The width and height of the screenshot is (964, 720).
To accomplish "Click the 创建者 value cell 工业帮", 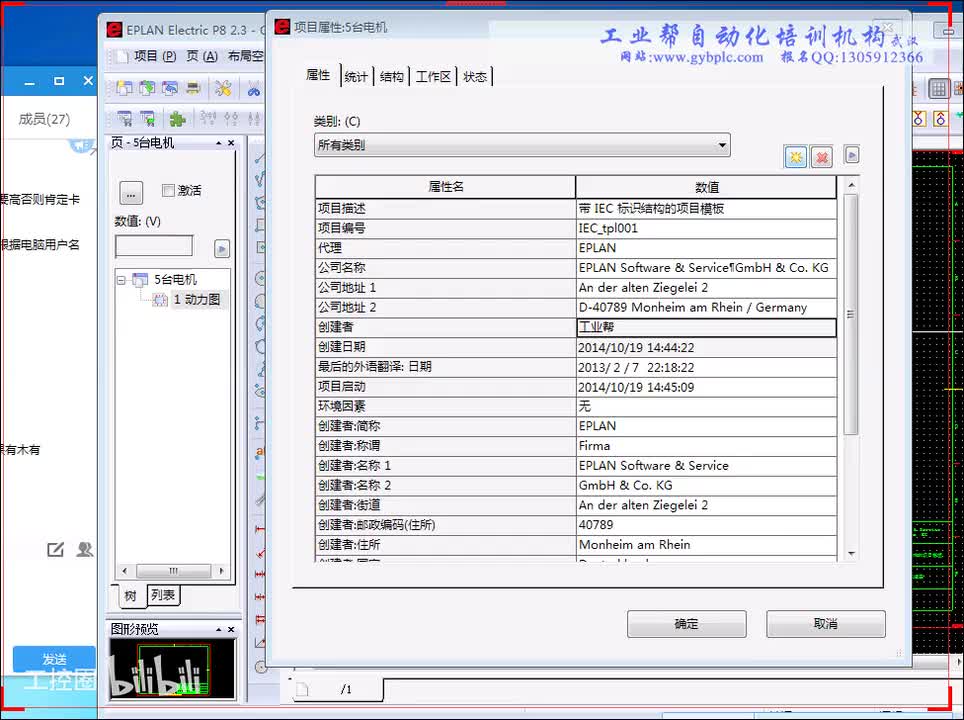I will (706, 327).
